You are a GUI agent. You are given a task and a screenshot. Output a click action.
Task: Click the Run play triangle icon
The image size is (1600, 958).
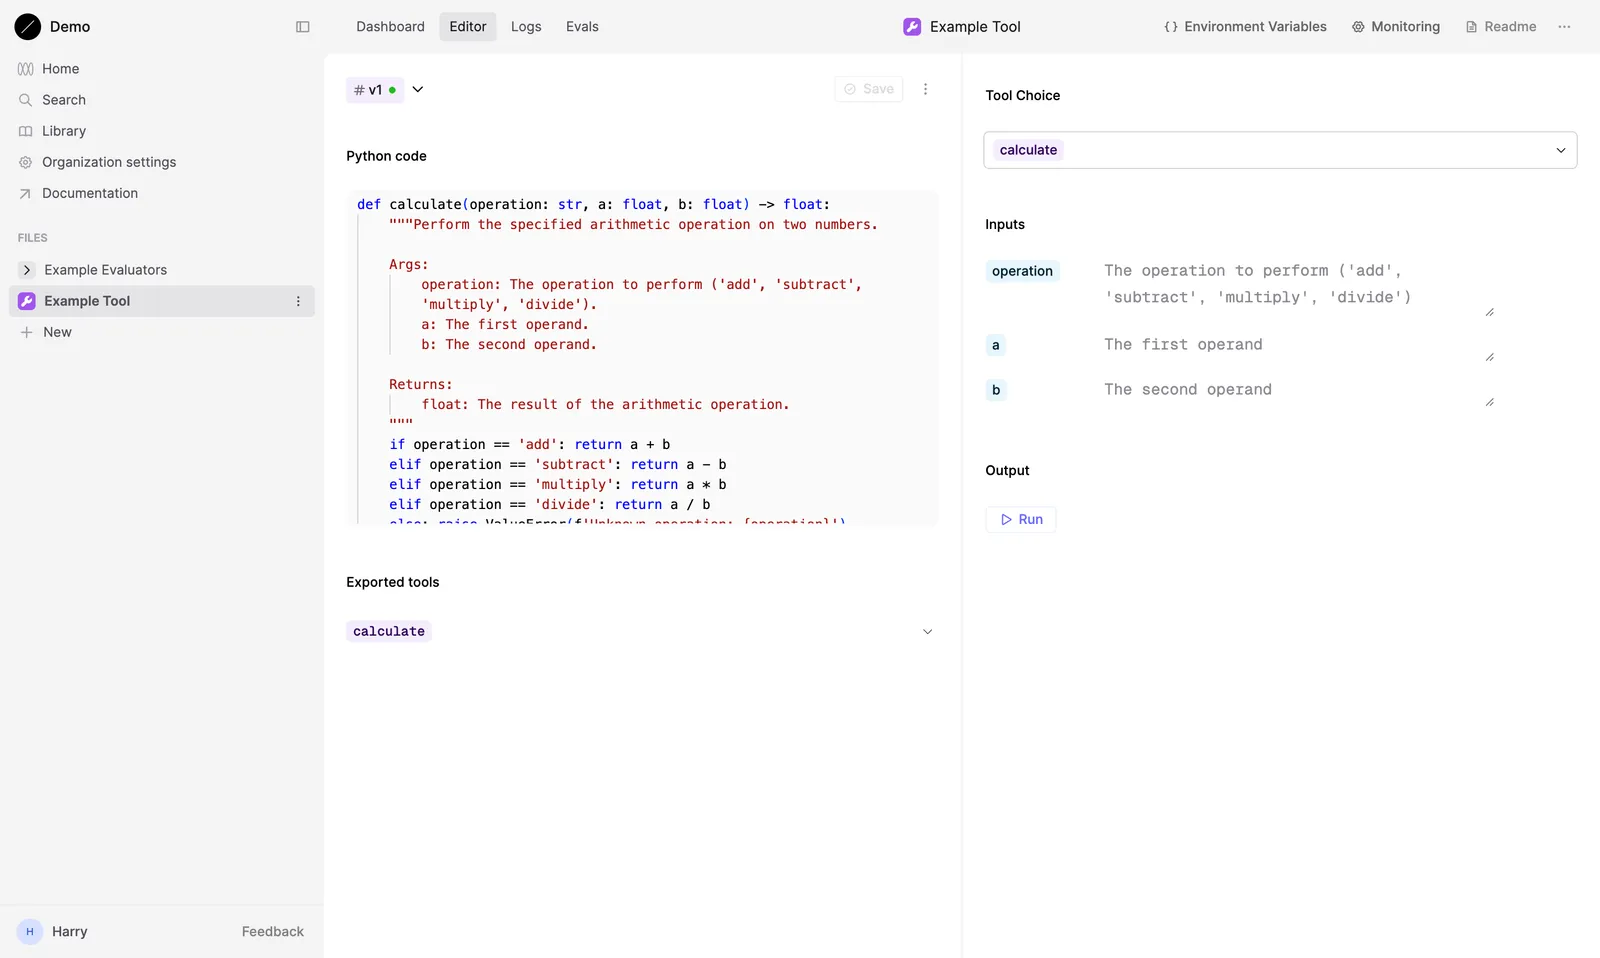pos(1006,520)
